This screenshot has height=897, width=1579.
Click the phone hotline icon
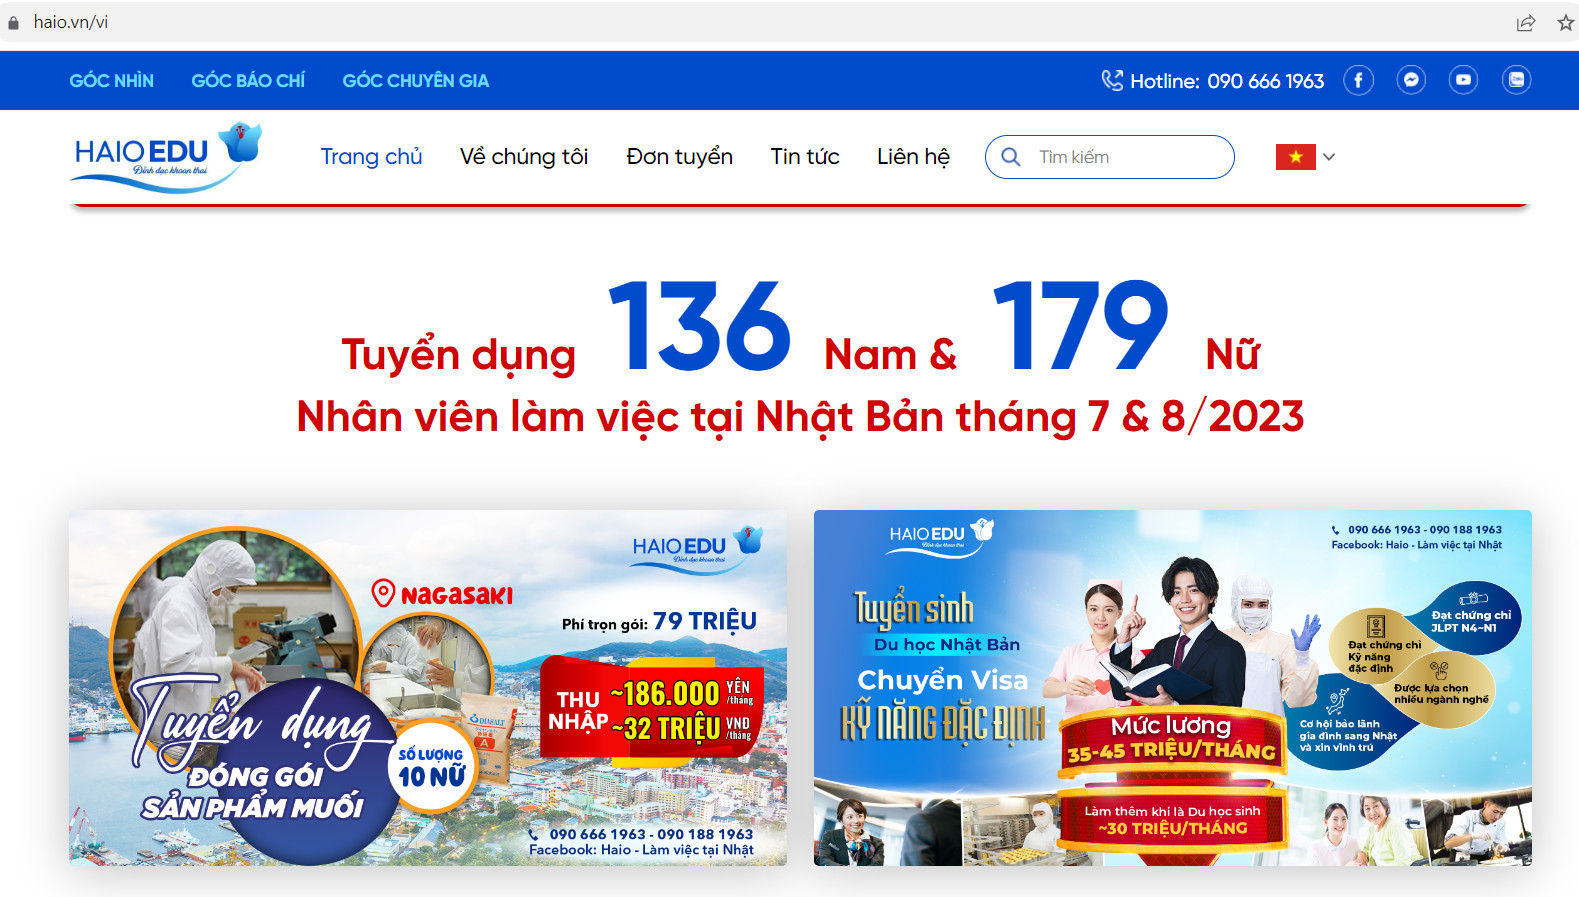(1112, 80)
